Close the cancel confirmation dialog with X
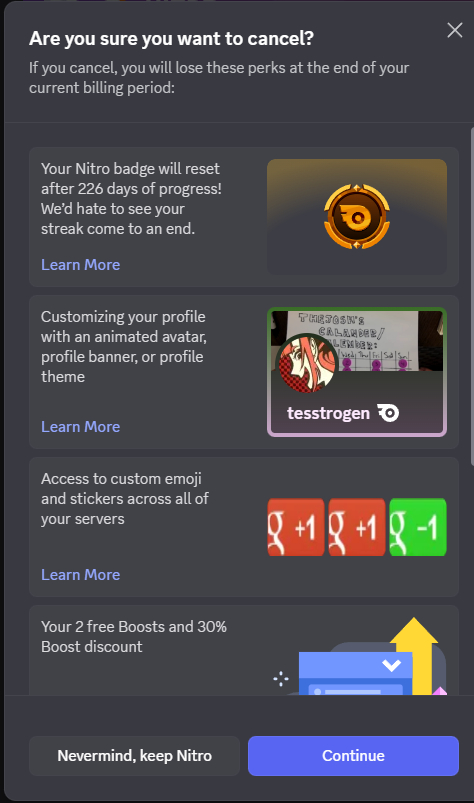Viewport: 474px width, 803px height. click(x=455, y=30)
